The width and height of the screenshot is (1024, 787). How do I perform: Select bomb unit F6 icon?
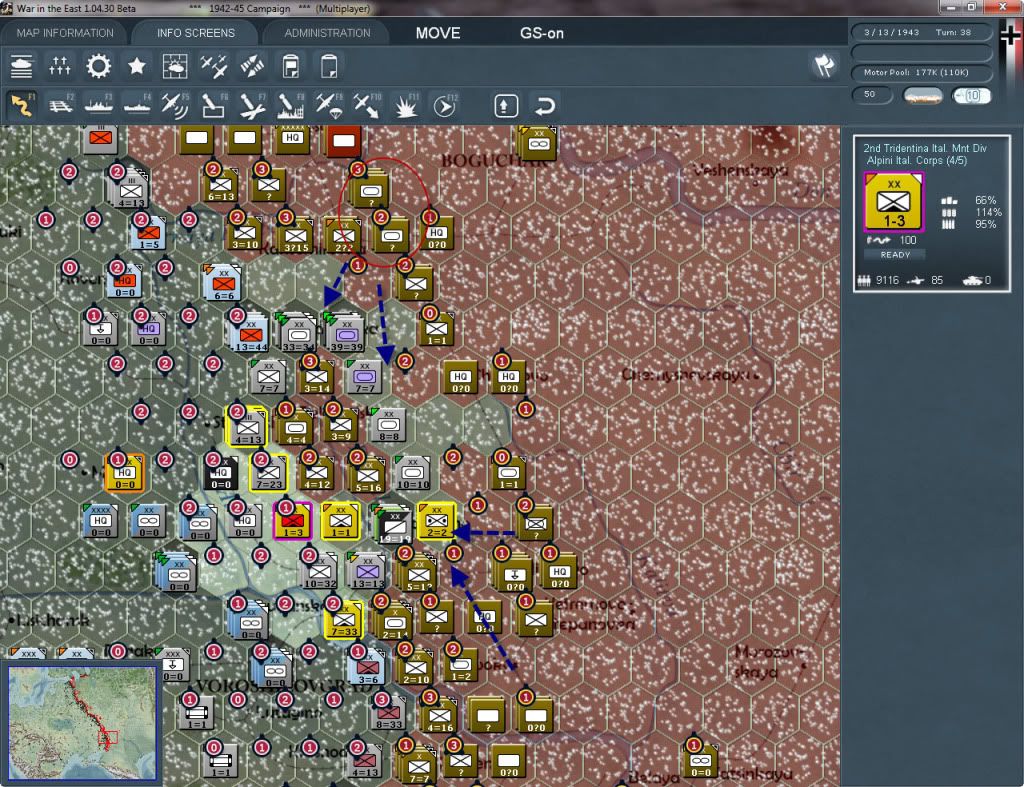coord(213,105)
